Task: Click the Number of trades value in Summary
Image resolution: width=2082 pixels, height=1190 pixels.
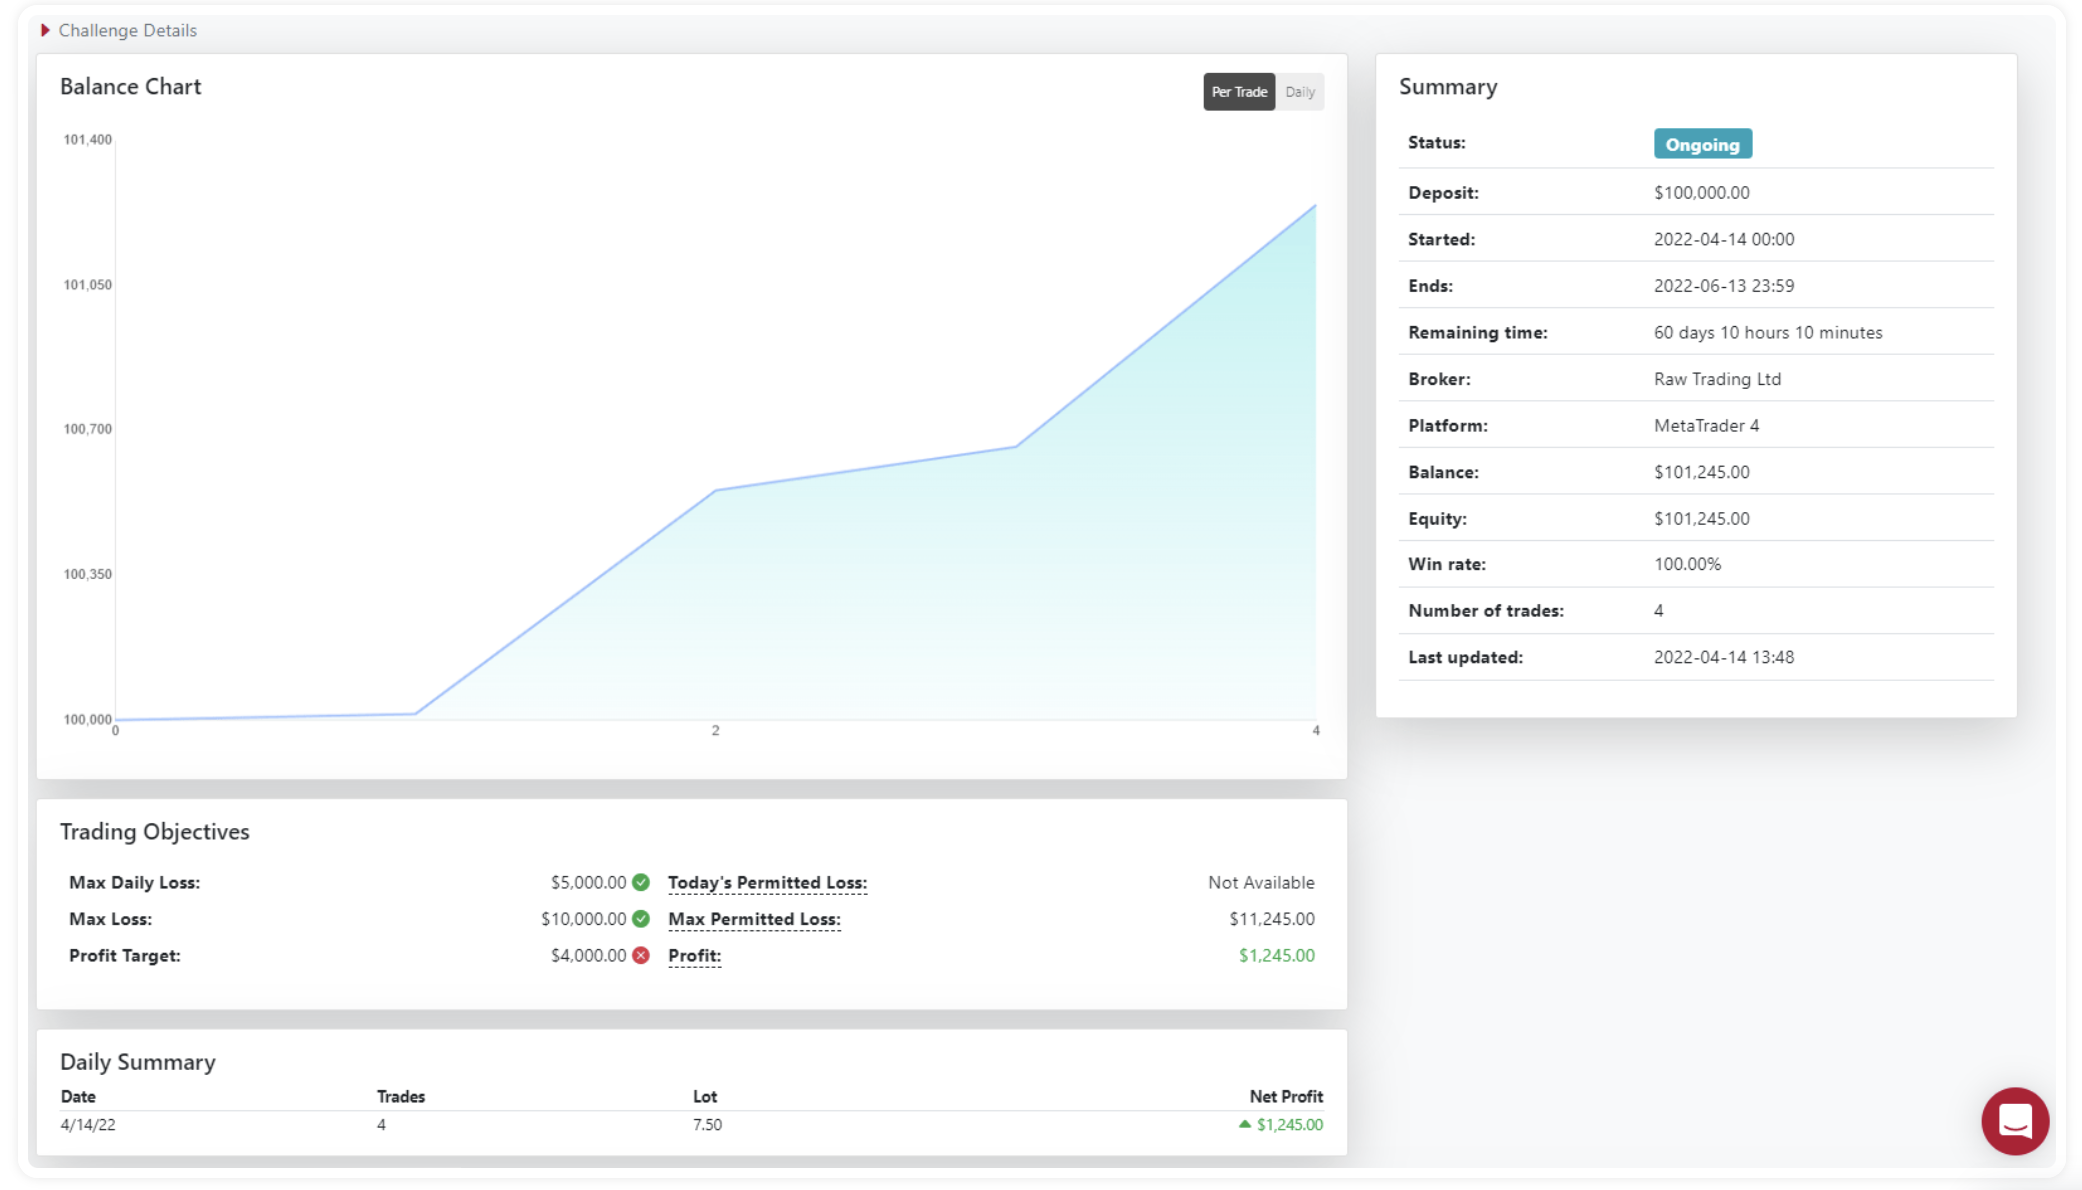Action: click(x=1658, y=611)
